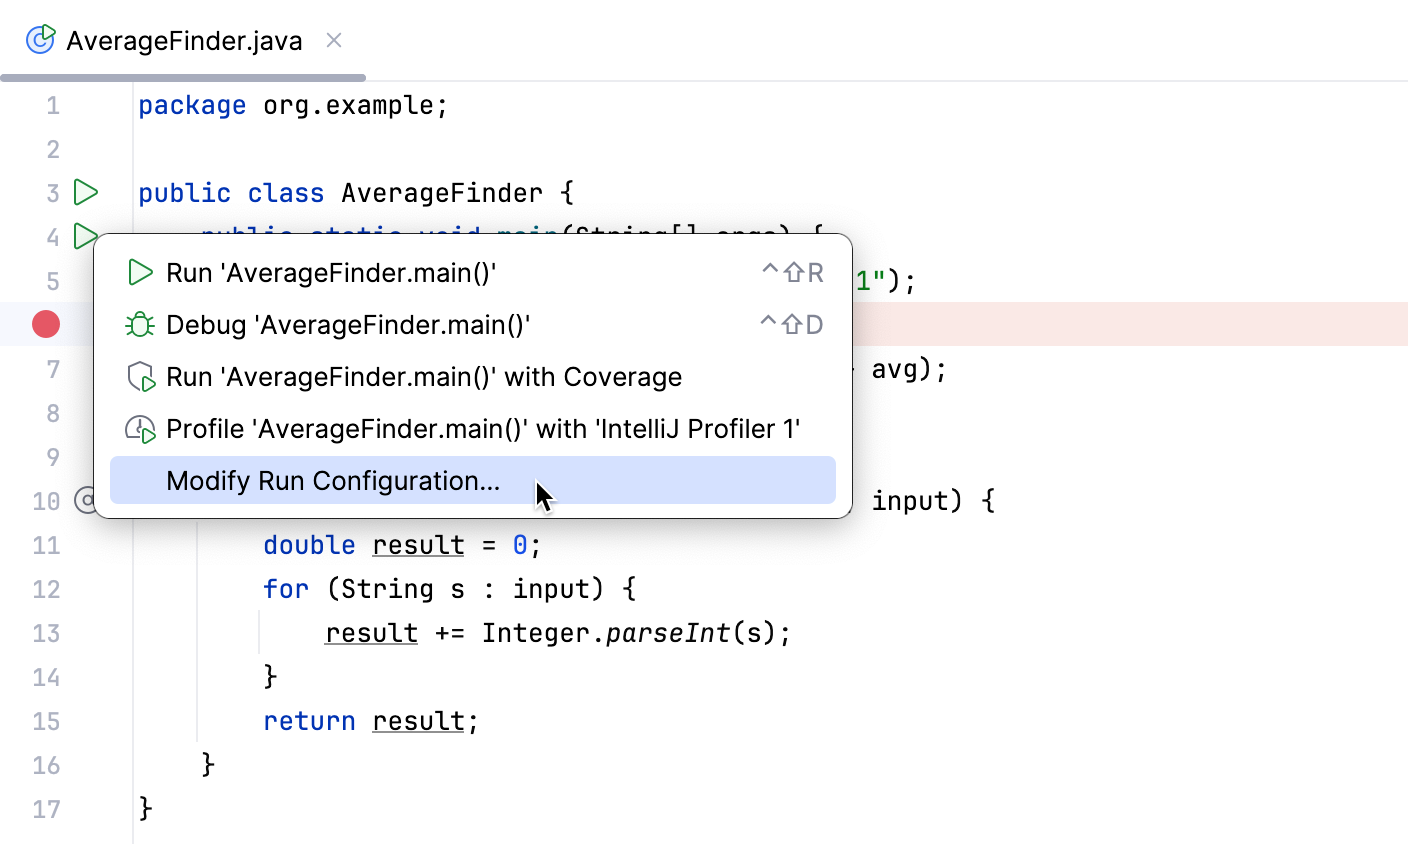
Task: Click the AverageFinder class name on line 3
Action: (x=442, y=193)
